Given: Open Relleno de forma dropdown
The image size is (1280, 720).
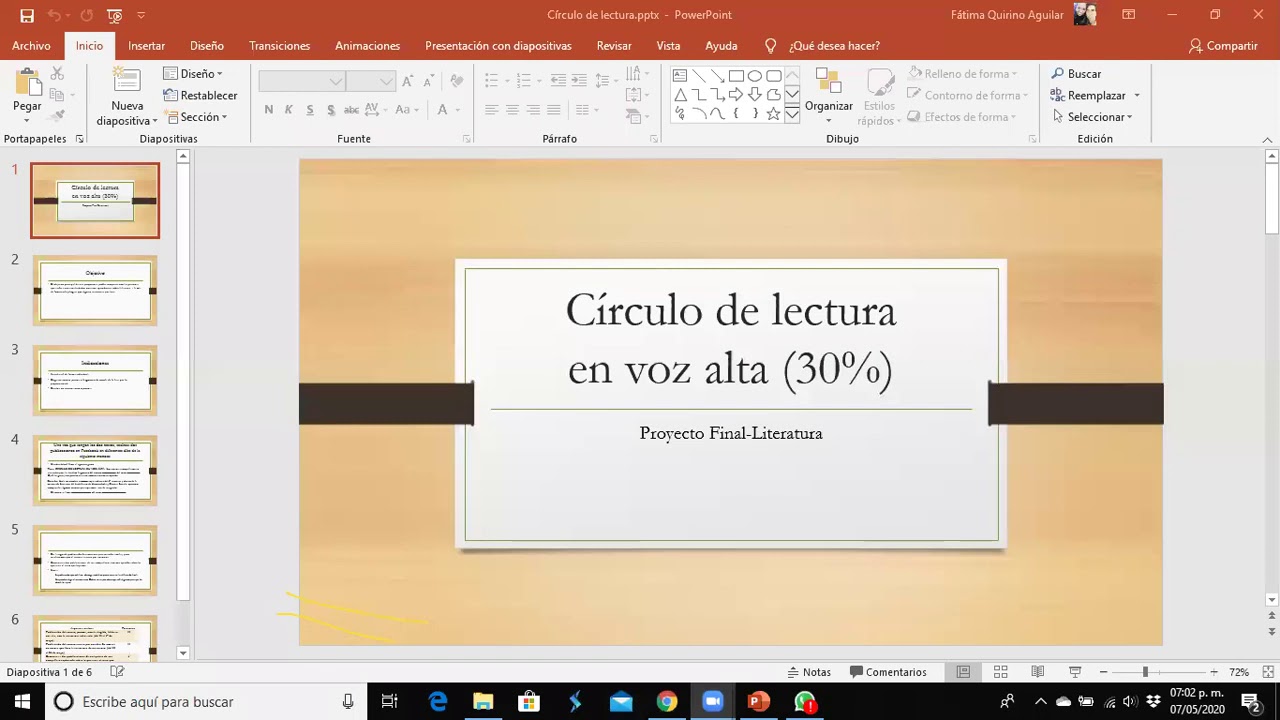Looking at the screenshot, I should pos(963,74).
